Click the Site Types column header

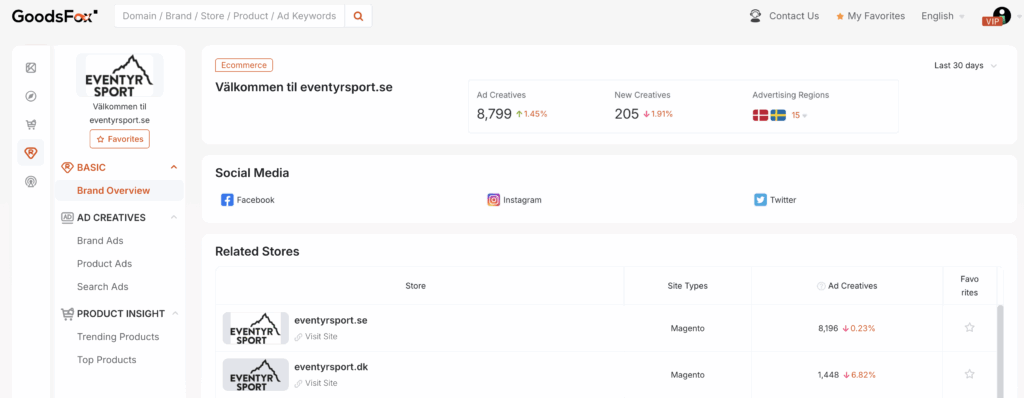click(x=688, y=286)
